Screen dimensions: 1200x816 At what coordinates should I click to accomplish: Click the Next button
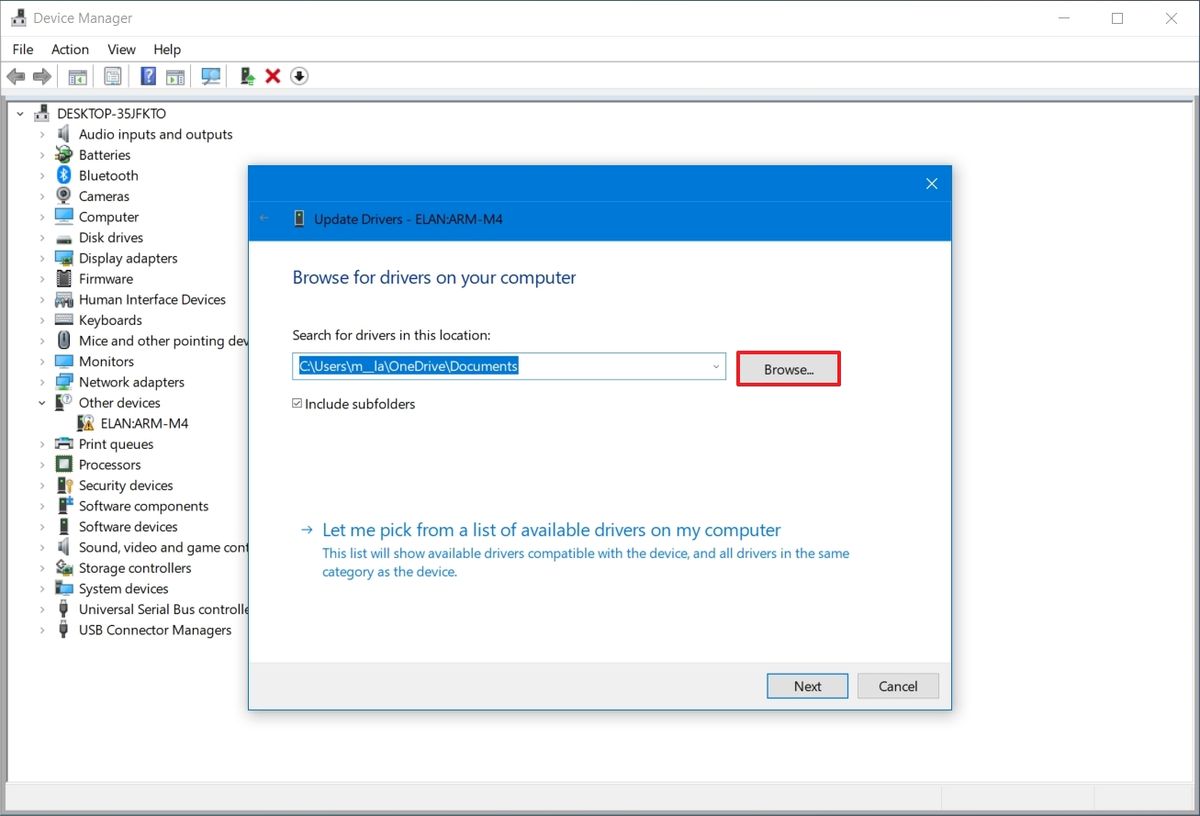click(x=807, y=686)
